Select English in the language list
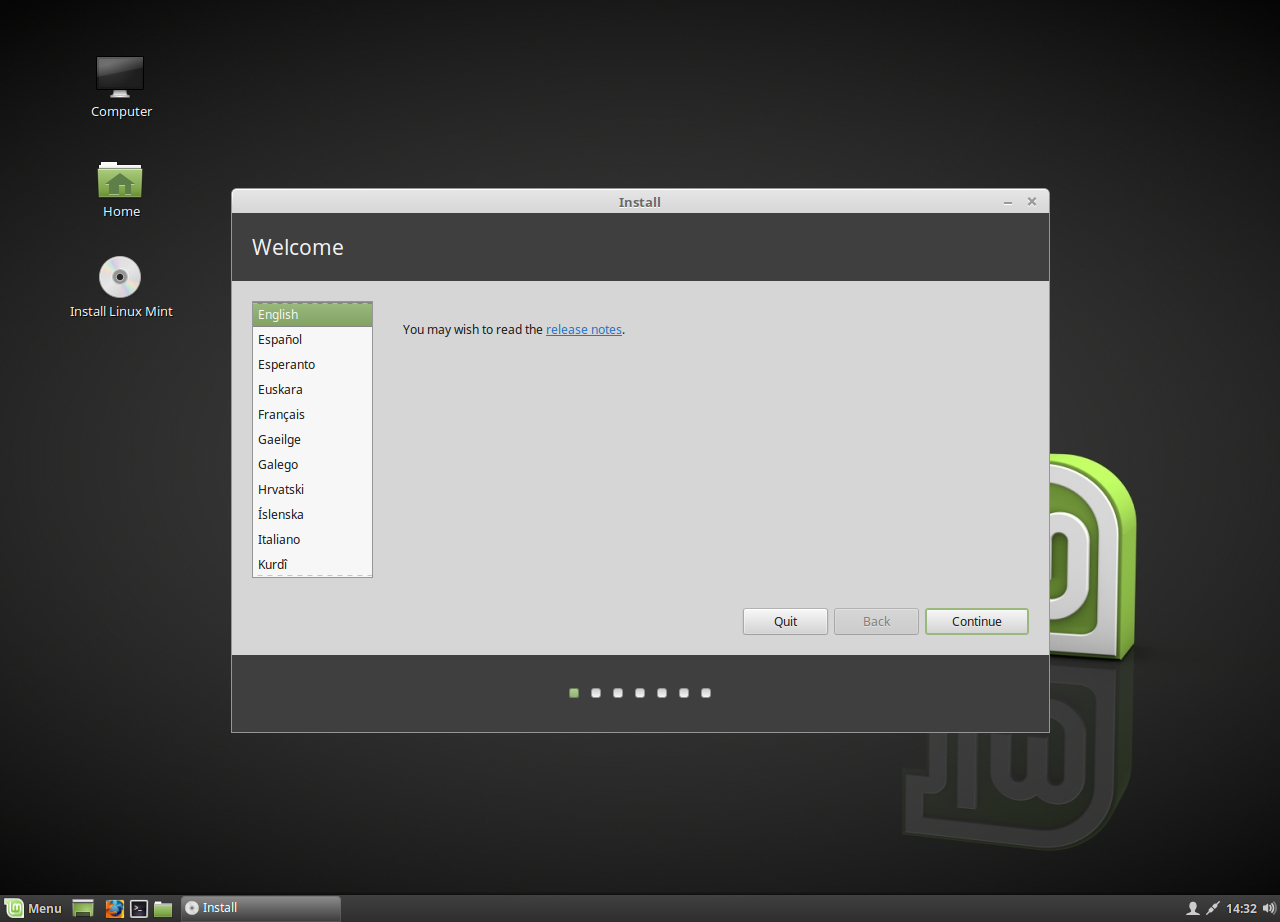Viewport: 1280px width, 922px height. pyautogui.click(x=312, y=314)
